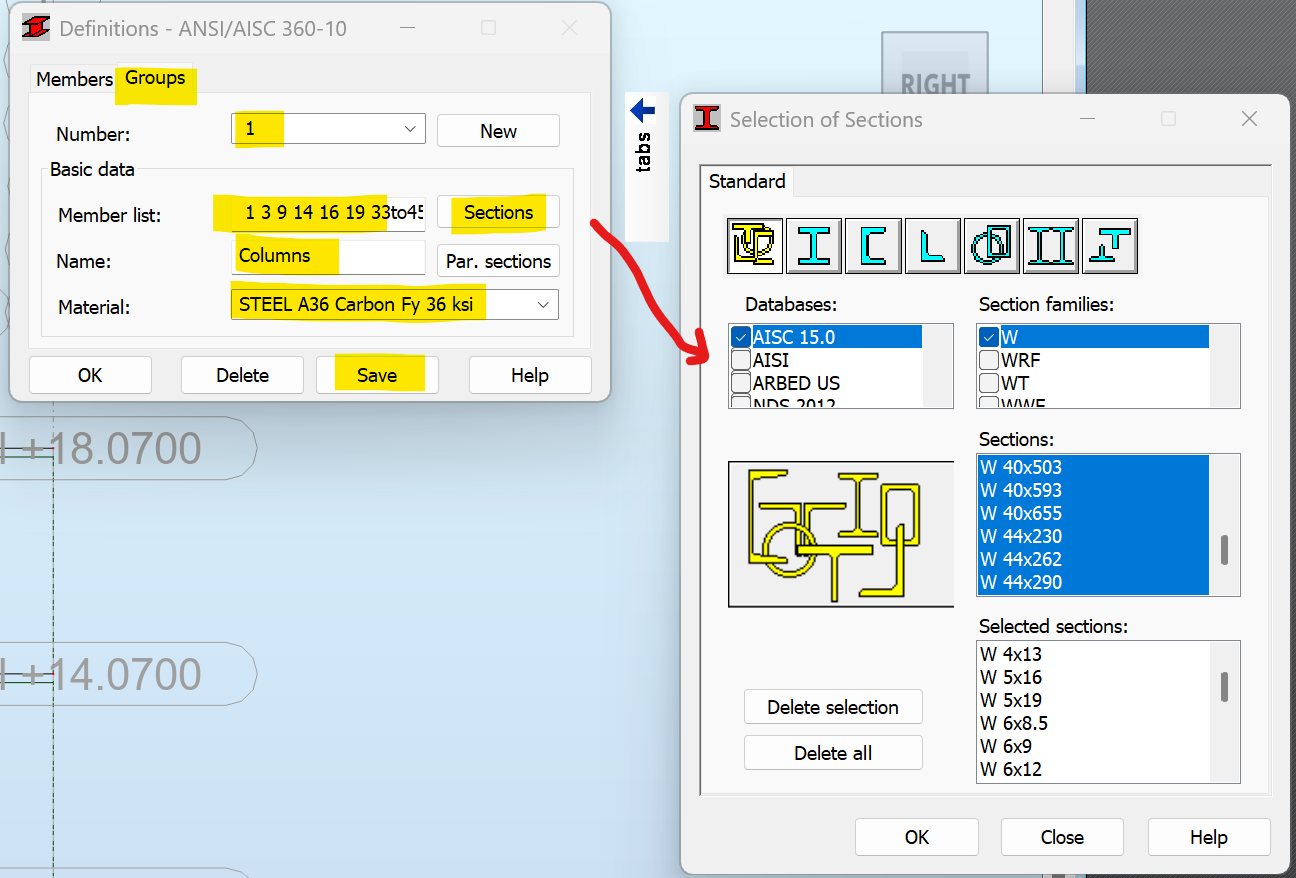Image resolution: width=1296 pixels, height=878 pixels.
Task: Open Help in the Definitions dialog
Action: pos(530,375)
